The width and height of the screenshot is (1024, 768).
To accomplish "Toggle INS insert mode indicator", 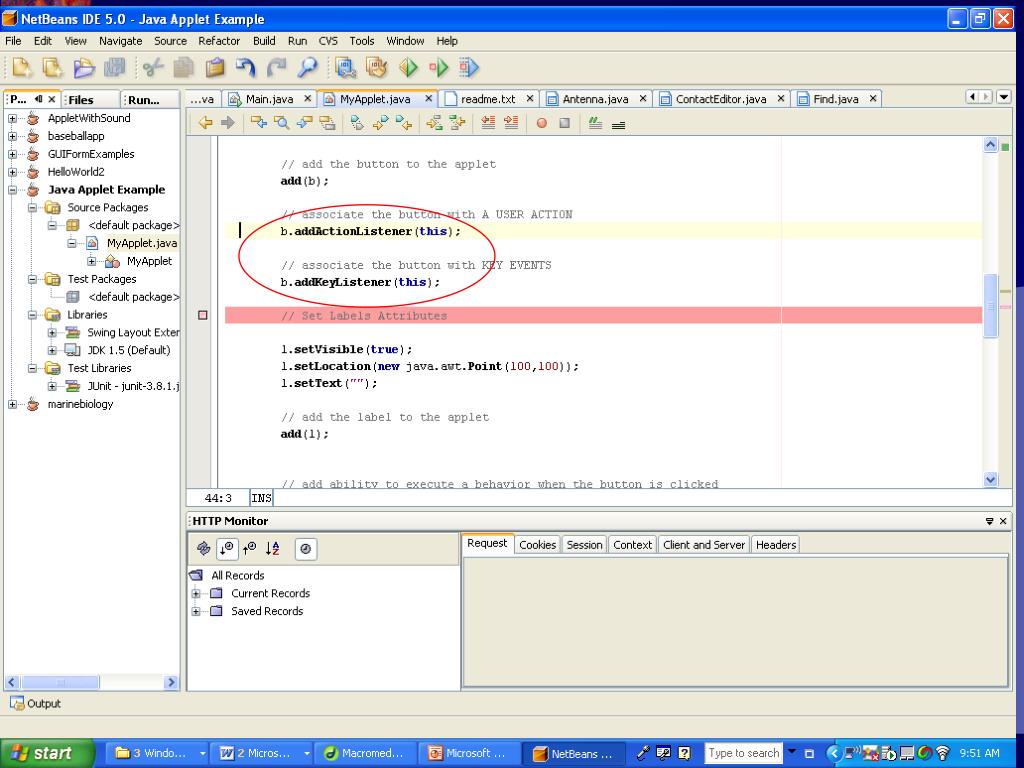I will pos(261,498).
